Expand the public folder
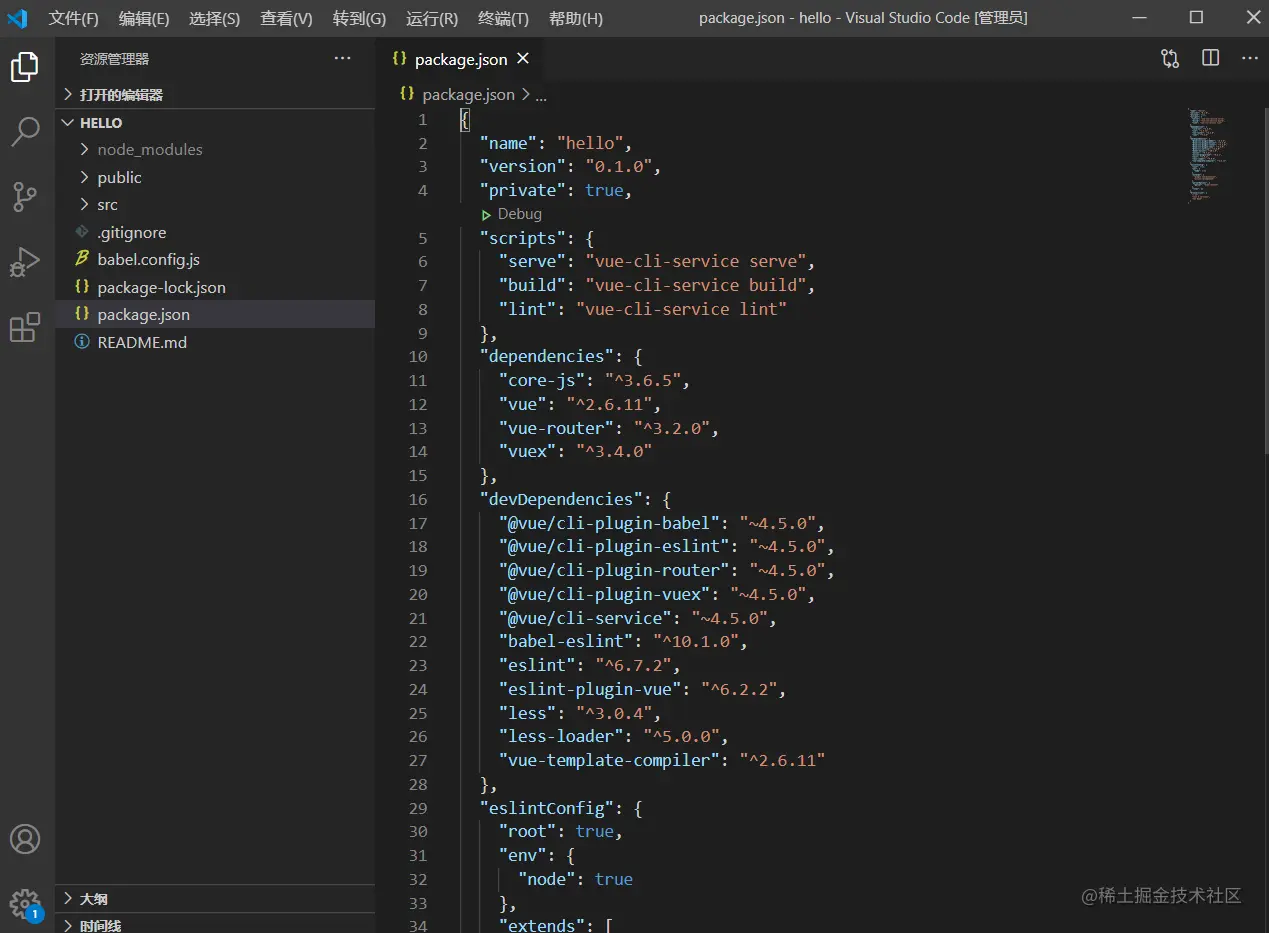This screenshot has height=933, width=1269. point(215,177)
